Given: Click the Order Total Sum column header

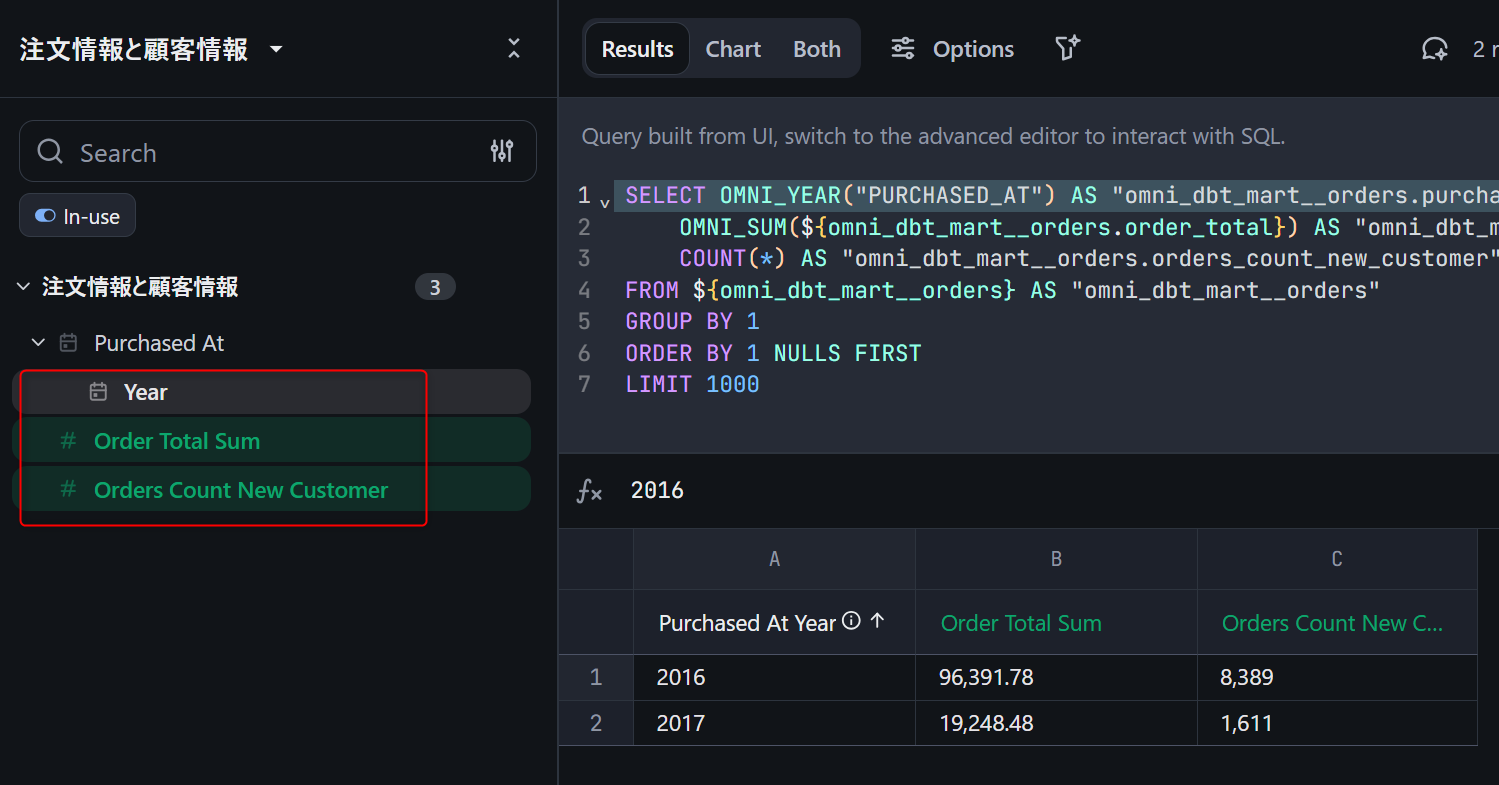Looking at the screenshot, I should tap(1021, 623).
